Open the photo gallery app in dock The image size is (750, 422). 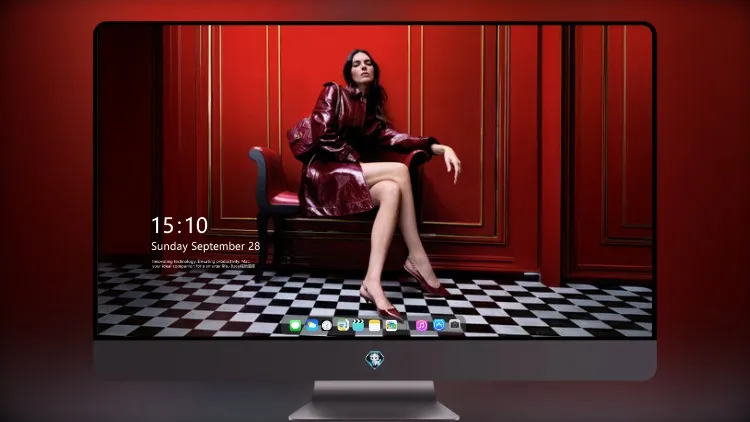pyautogui.click(x=391, y=326)
